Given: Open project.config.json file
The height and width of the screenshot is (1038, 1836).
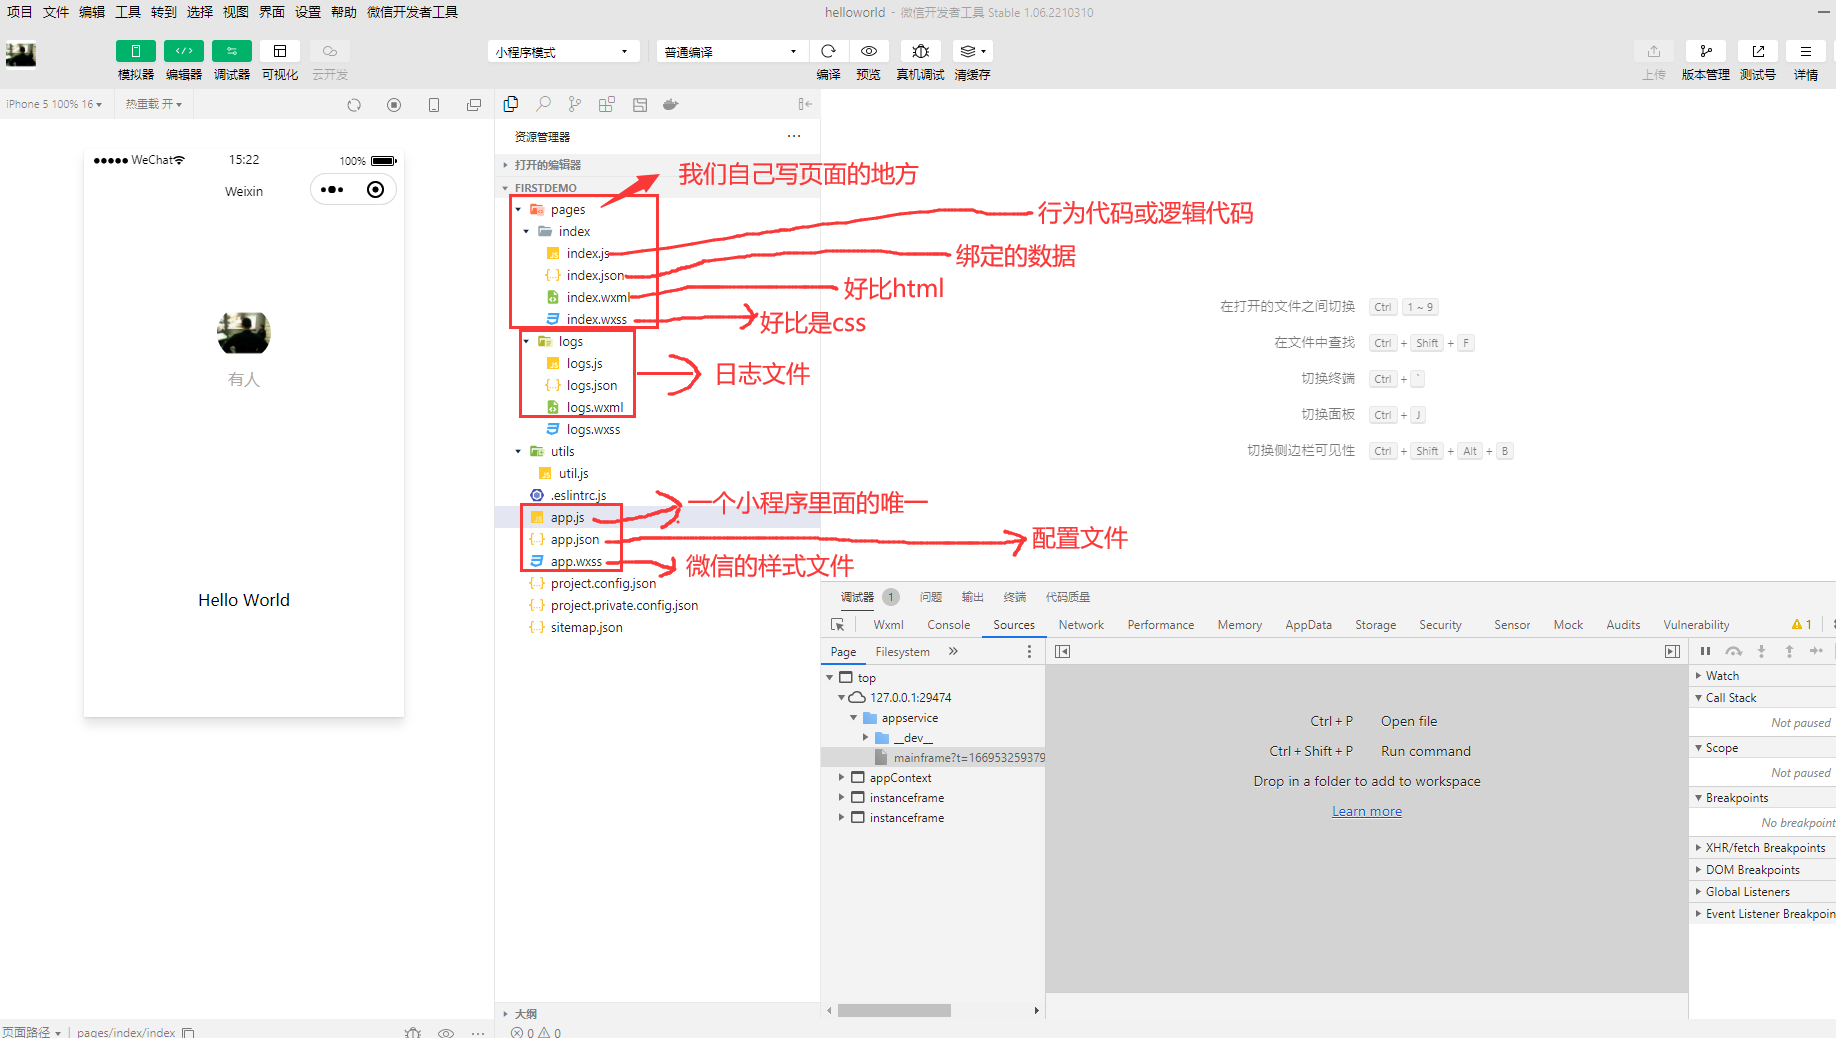Looking at the screenshot, I should click(603, 584).
